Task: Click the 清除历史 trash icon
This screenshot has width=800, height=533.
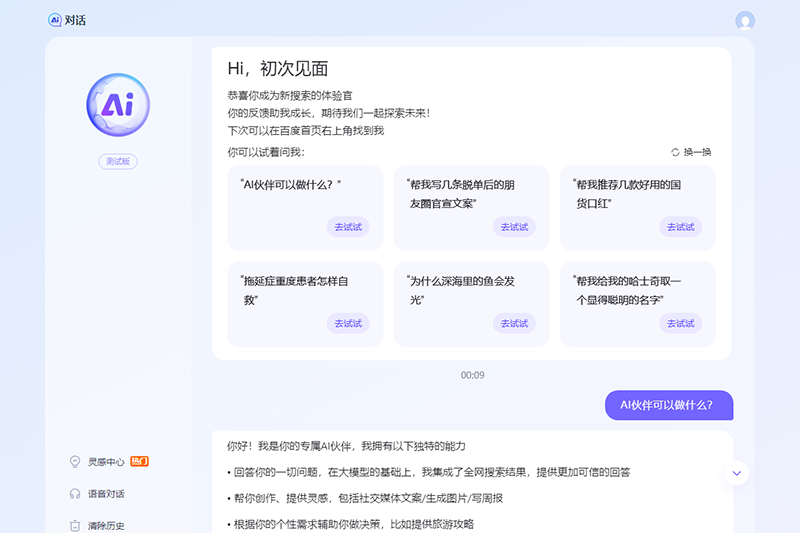Action: click(75, 525)
